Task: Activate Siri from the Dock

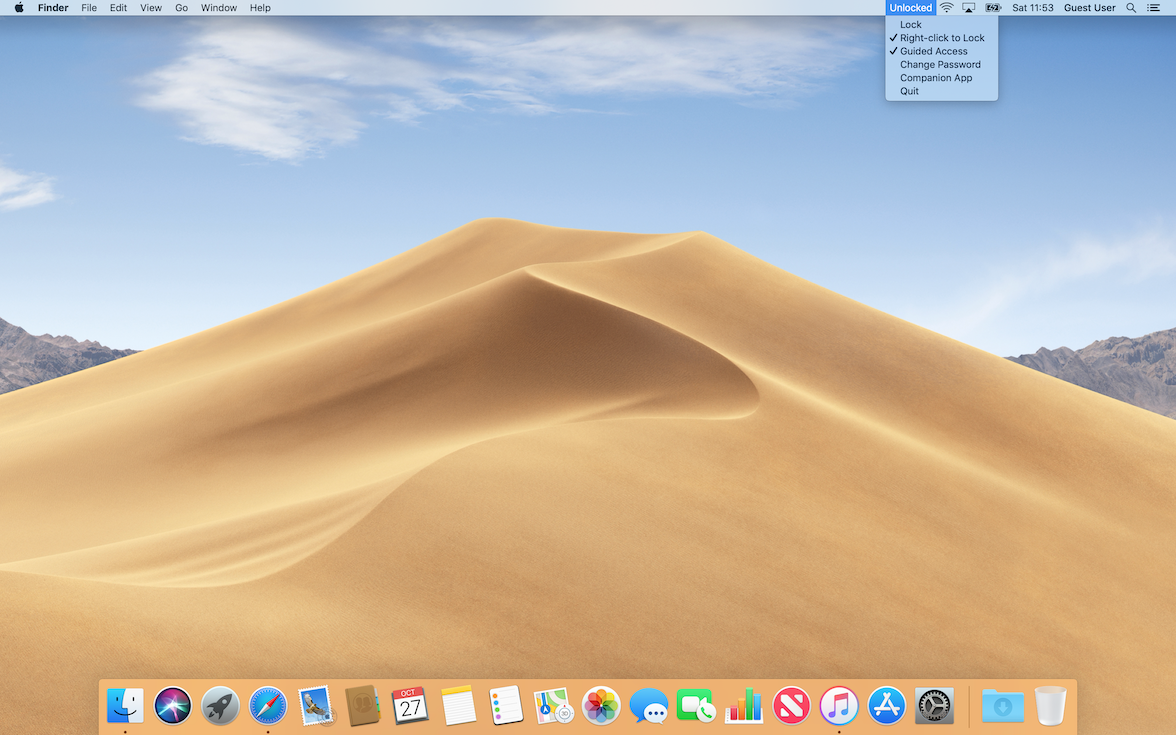Action: (172, 706)
